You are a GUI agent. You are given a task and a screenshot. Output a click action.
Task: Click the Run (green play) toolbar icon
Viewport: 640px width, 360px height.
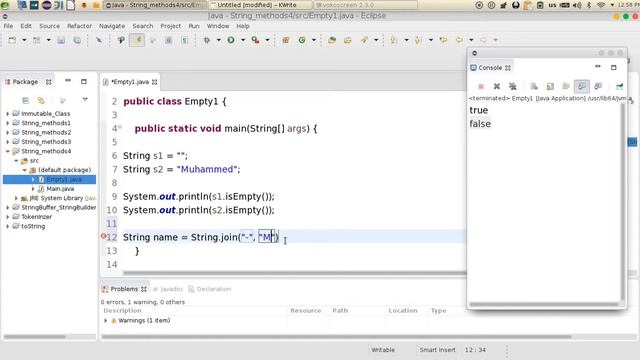click(x=231, y=40)
